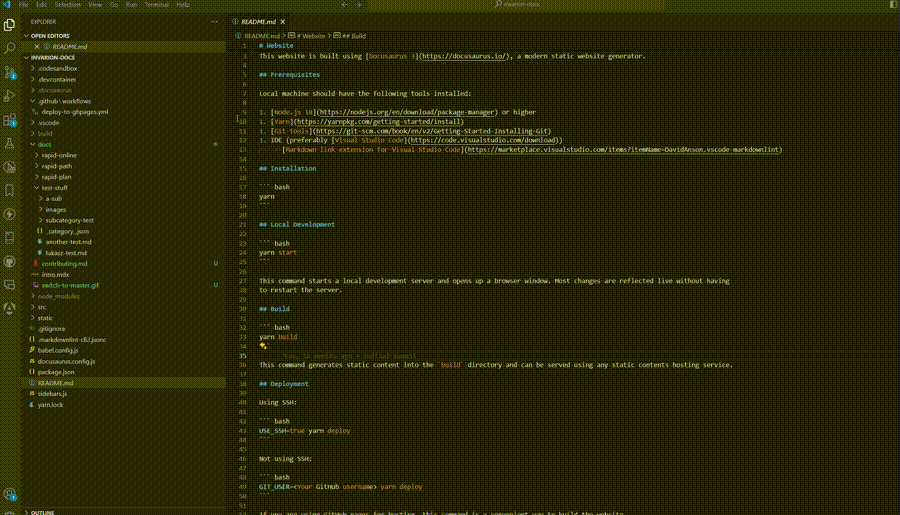Open lukasz-test.md in Explorer
Screen dimensions: 900x515
click(x=66, y=253)
